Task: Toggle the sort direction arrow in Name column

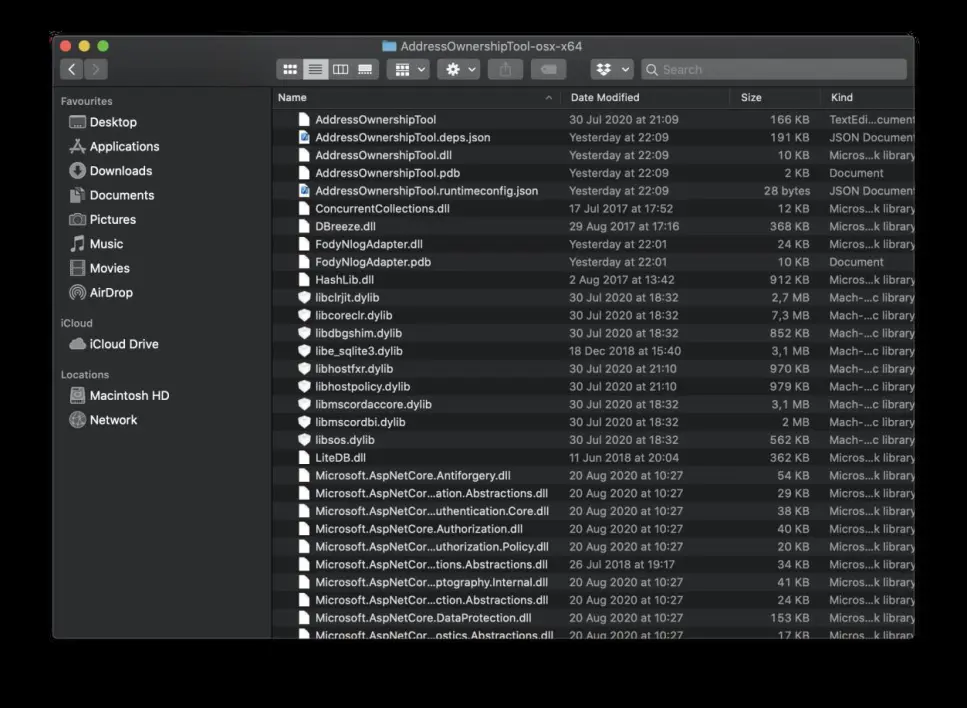Action: [x=549, y=97]
